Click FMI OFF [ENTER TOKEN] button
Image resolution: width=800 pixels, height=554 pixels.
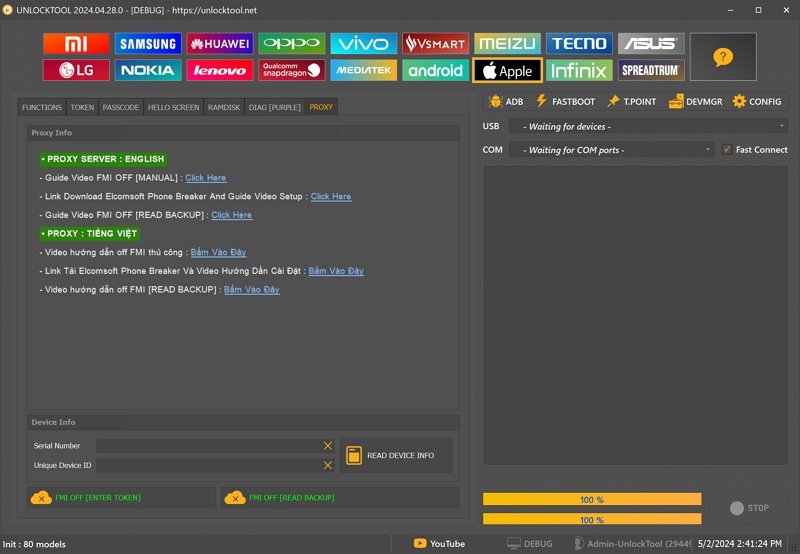coord(122,497)
